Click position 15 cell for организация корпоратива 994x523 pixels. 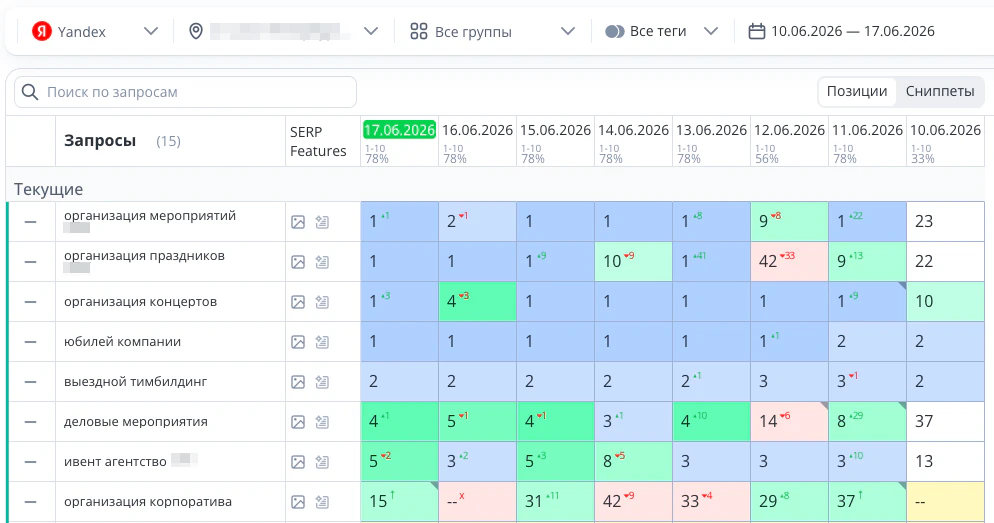point(399,501)
